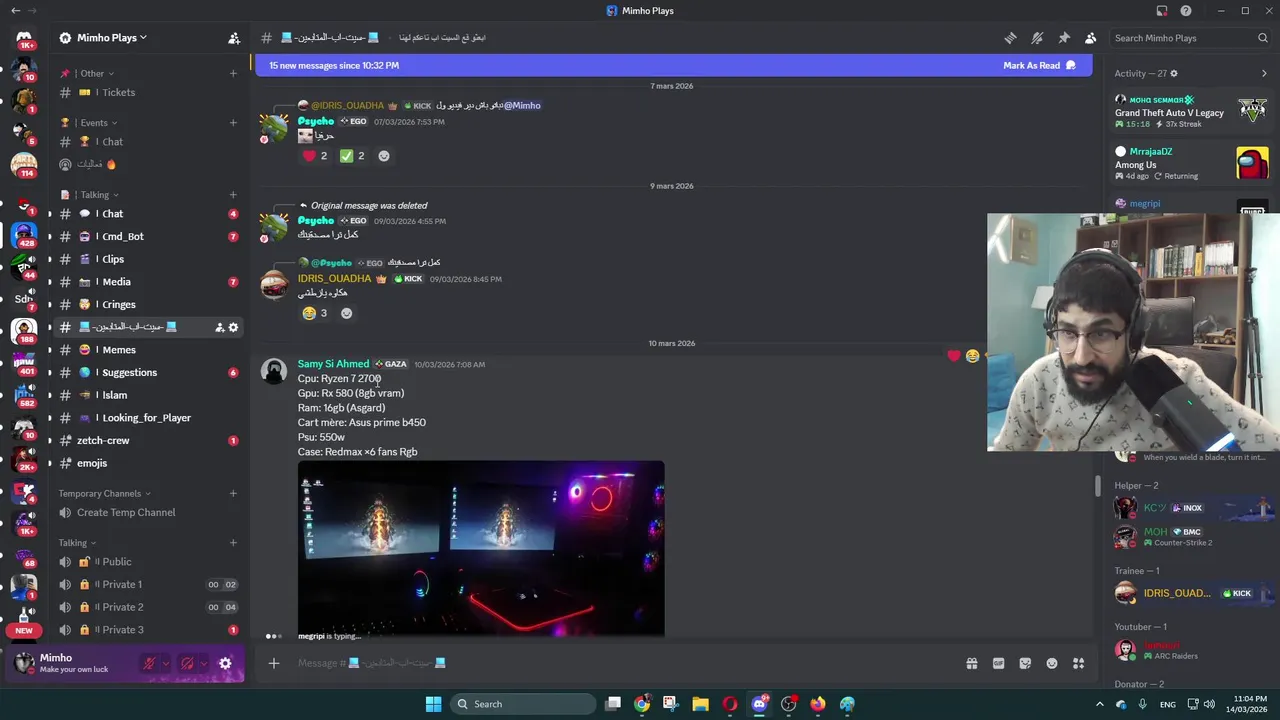The width and height of the screenshot is (1280, 720).
Task: Click the message attachment plus button
Action: (x=274, y=663)
